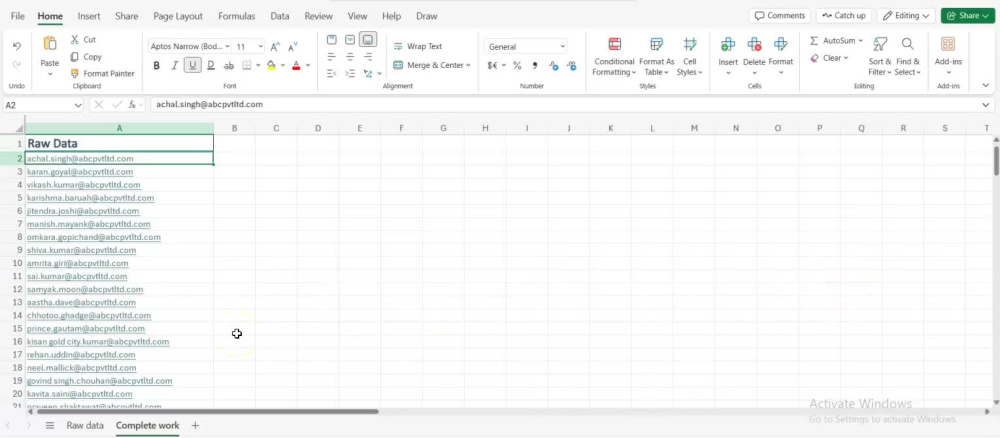
Task: Apply percent style format
Action: tap(517, 65)
